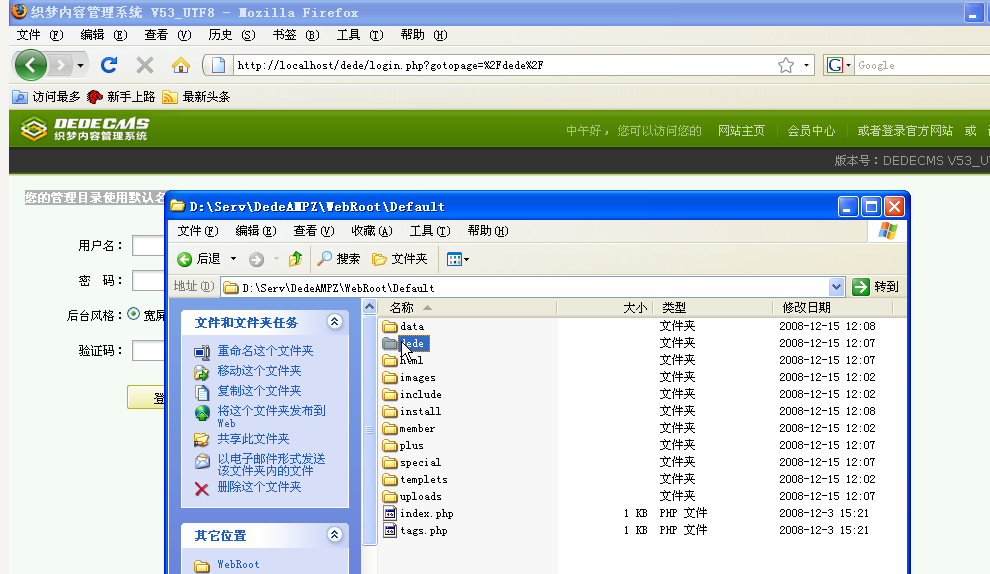Image resolution: width=990 pixels, height=574 pixels.
Task: Go back in Firefox navigation
Action: [30, 64]
